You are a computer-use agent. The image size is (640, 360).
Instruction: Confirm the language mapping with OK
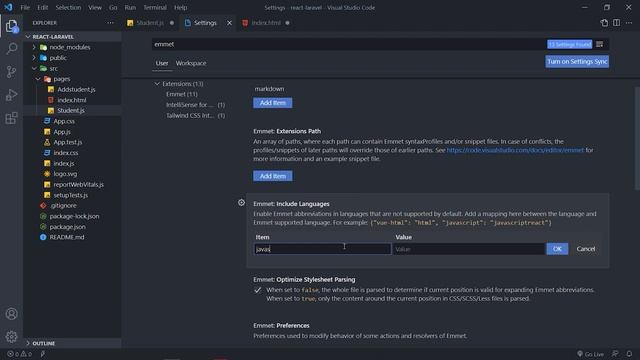point(557,249)
